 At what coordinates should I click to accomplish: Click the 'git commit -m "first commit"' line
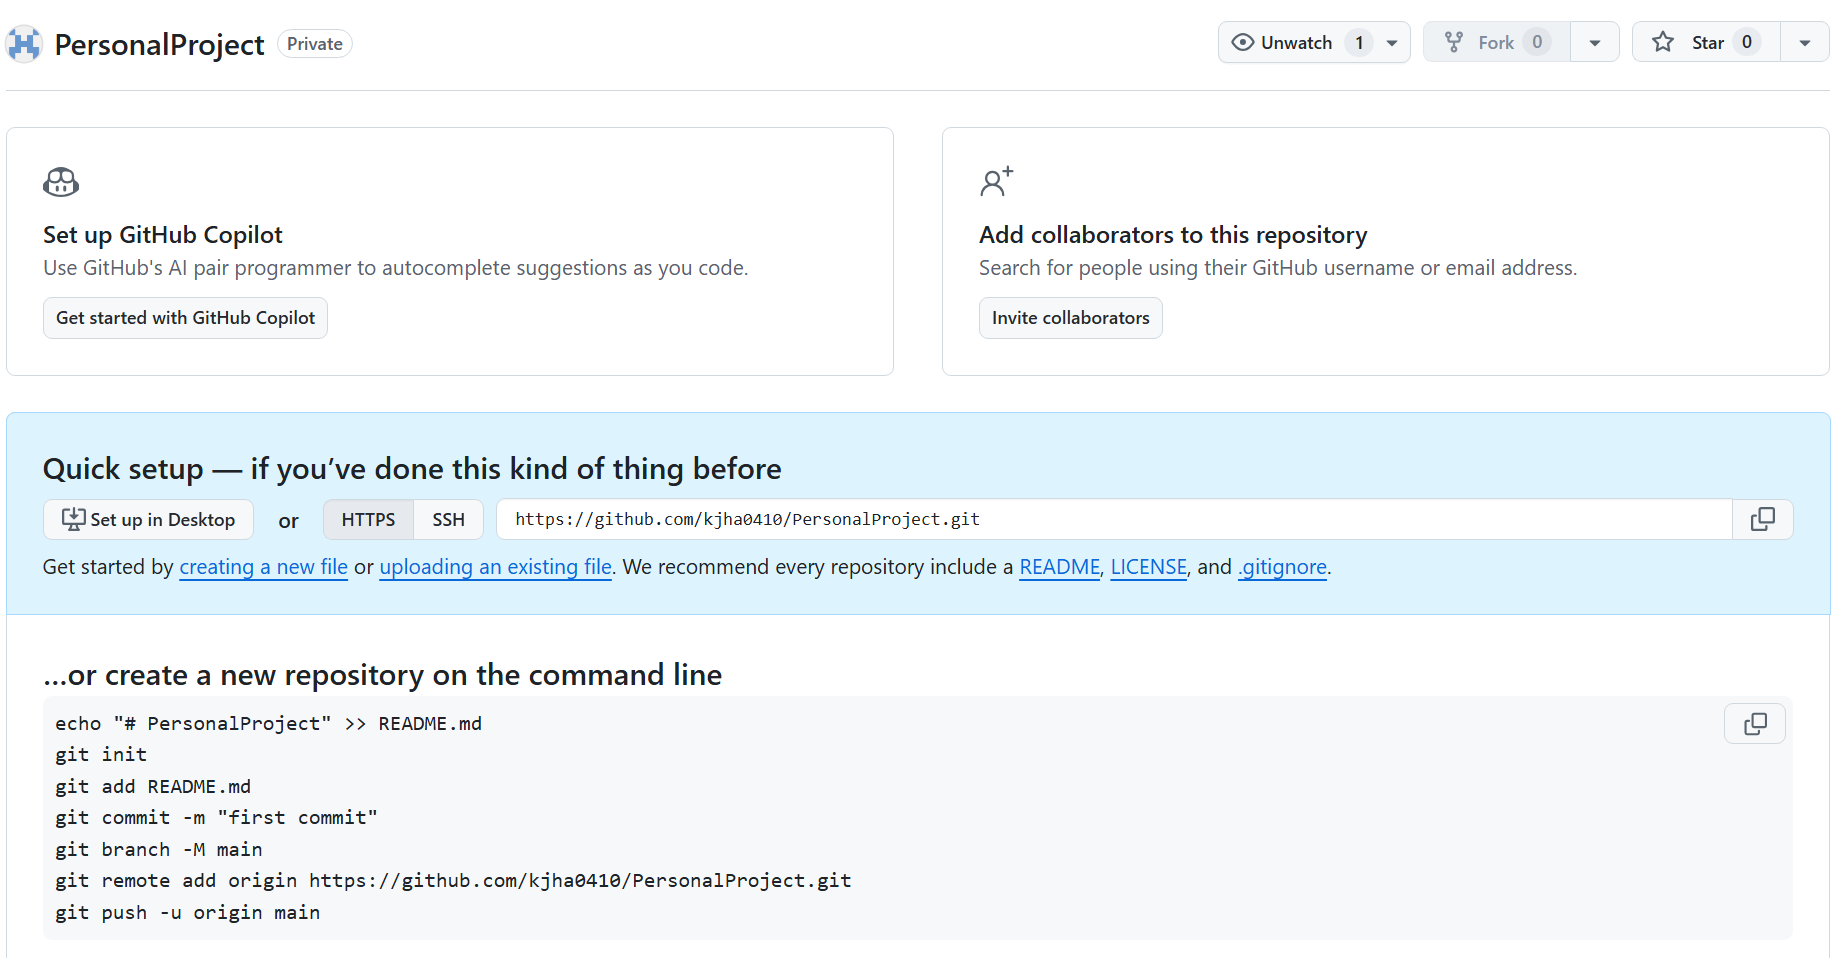(x=217, y=818)
